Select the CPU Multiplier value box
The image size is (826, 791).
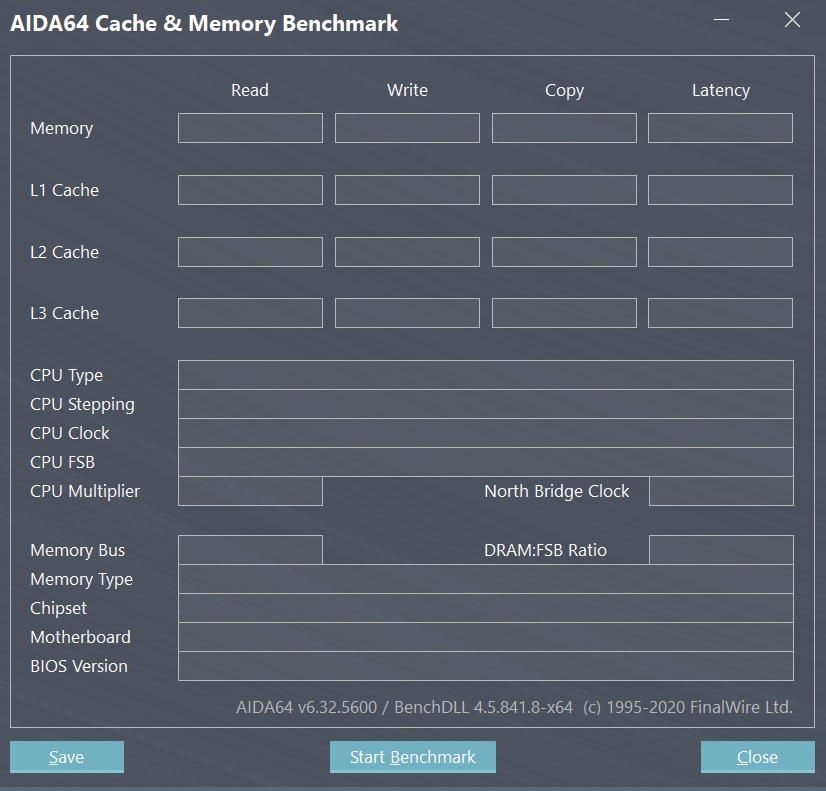tap(250, 491)
